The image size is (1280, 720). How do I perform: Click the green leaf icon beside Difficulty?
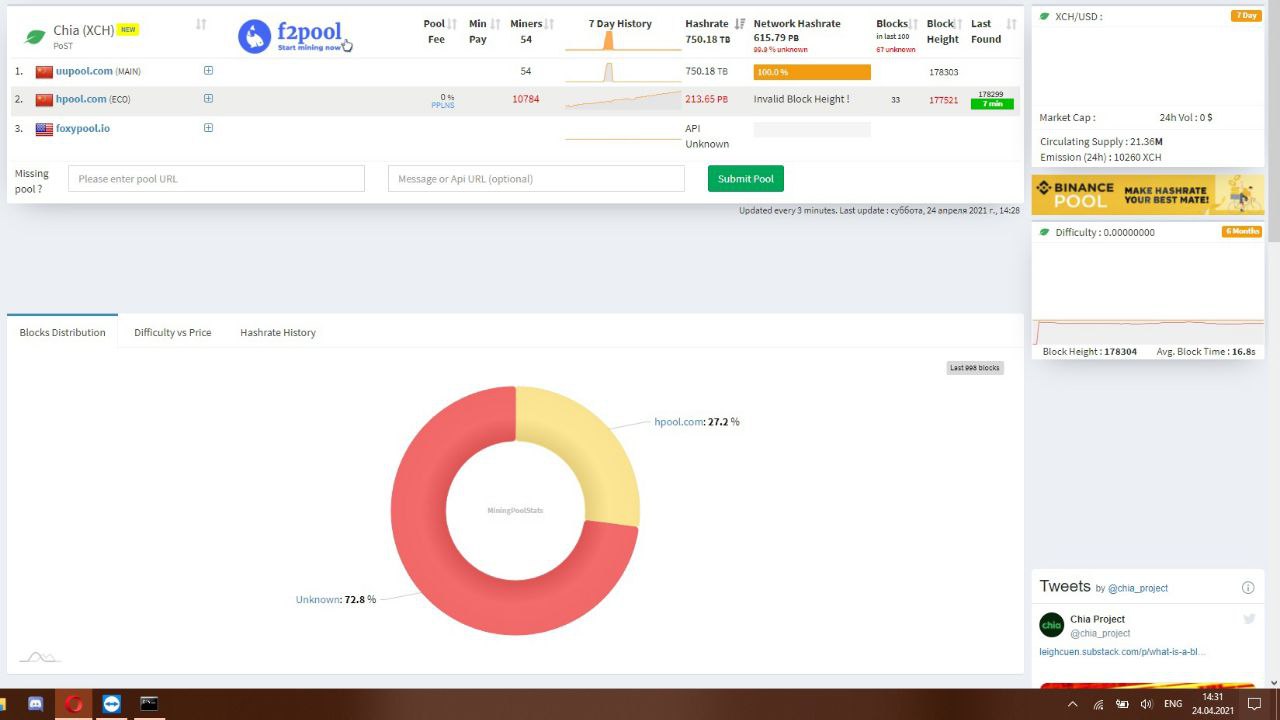coord(1046,232)
